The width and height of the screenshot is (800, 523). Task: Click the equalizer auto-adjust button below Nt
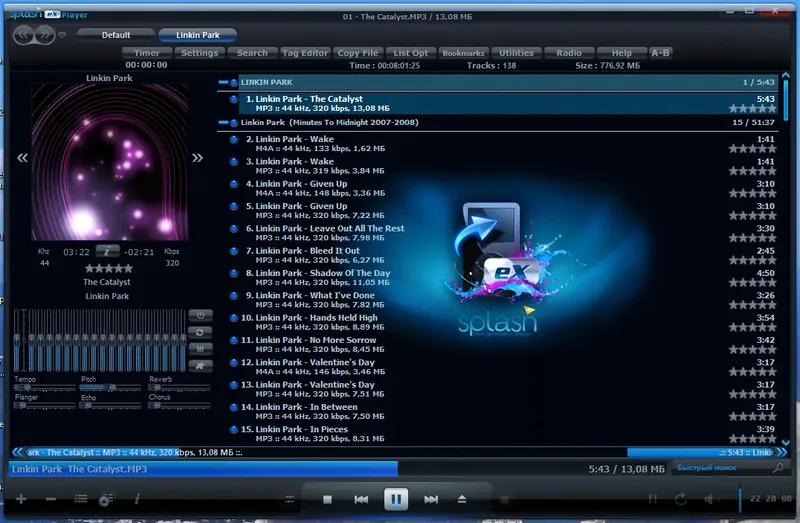tap(200, 366)
